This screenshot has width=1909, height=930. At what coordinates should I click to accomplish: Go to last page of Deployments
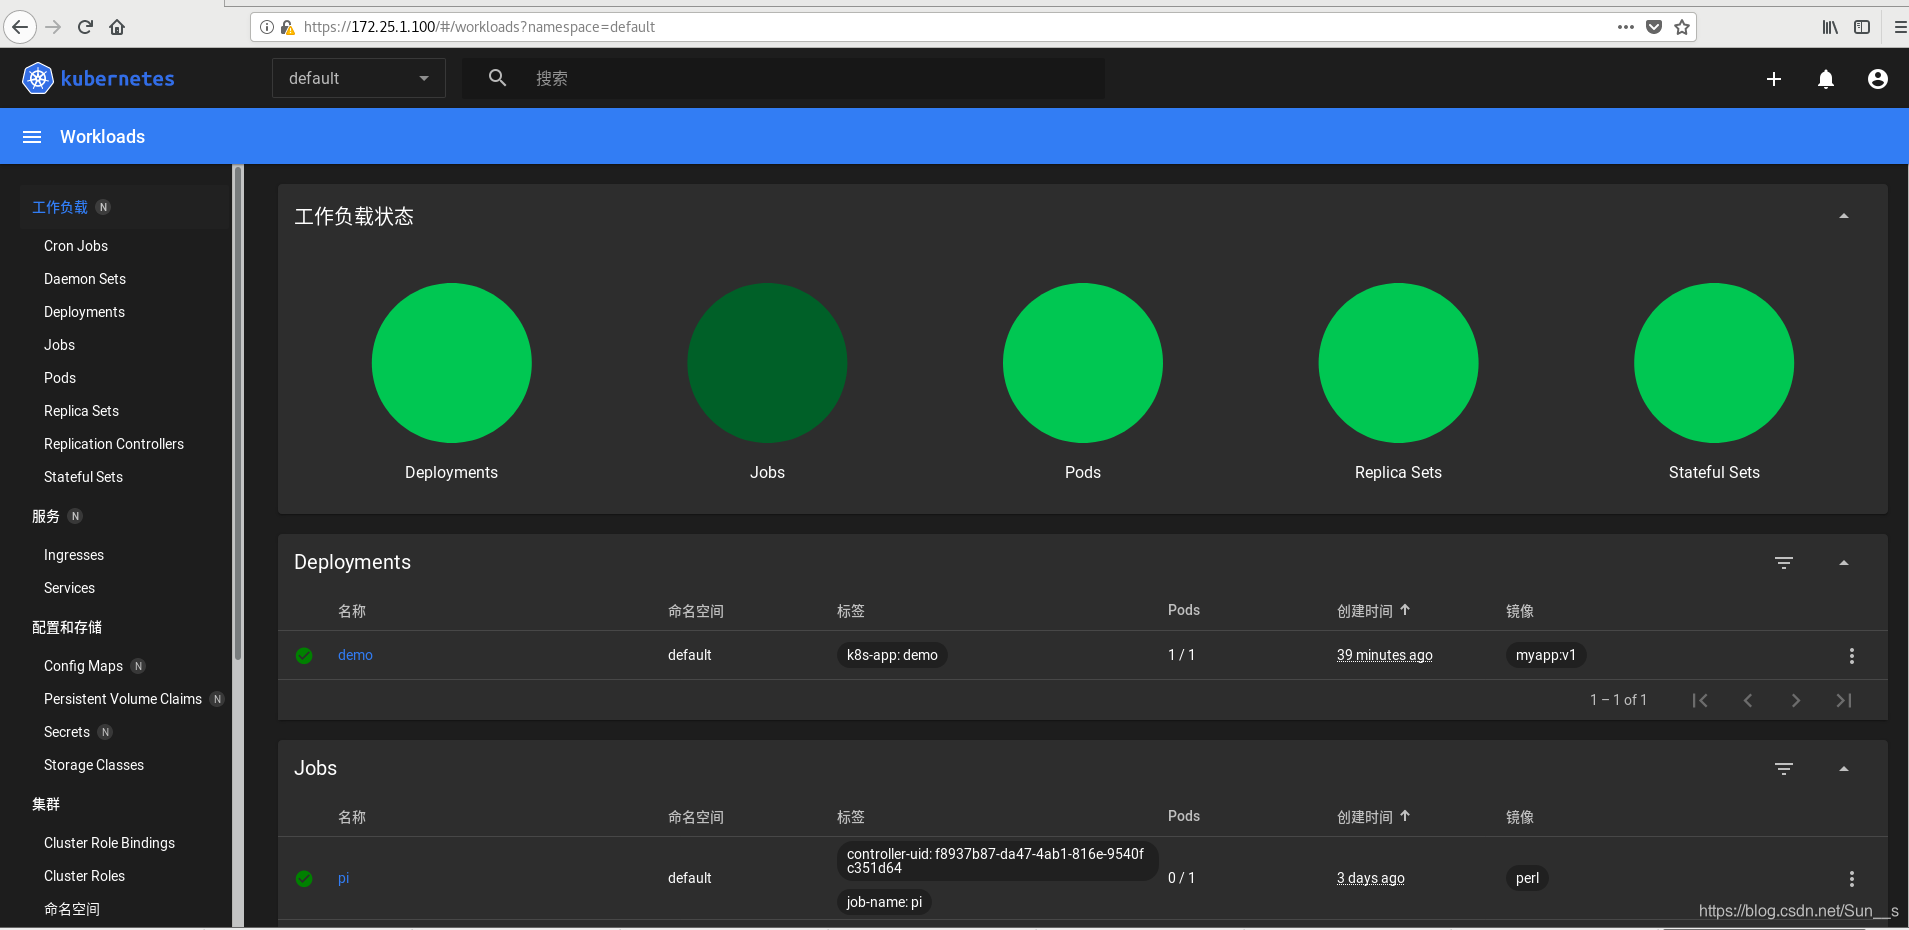[x=1844, y=701]
